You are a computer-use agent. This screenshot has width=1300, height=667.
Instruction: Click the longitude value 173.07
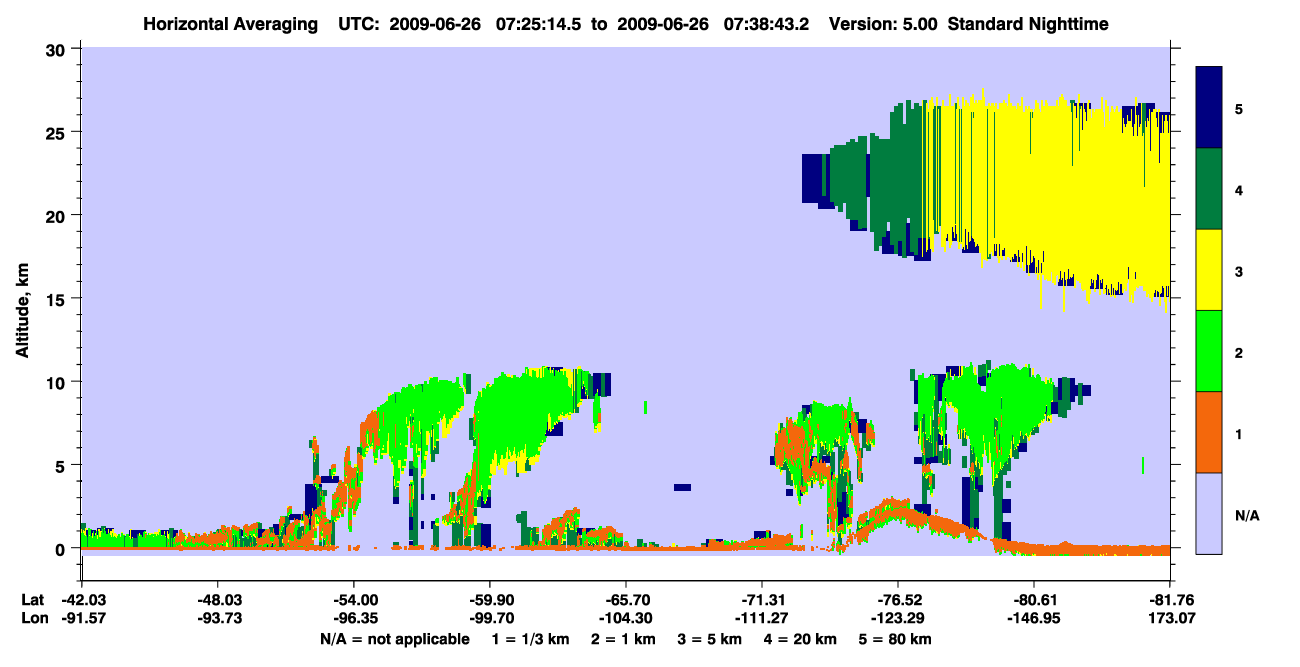1170,618
